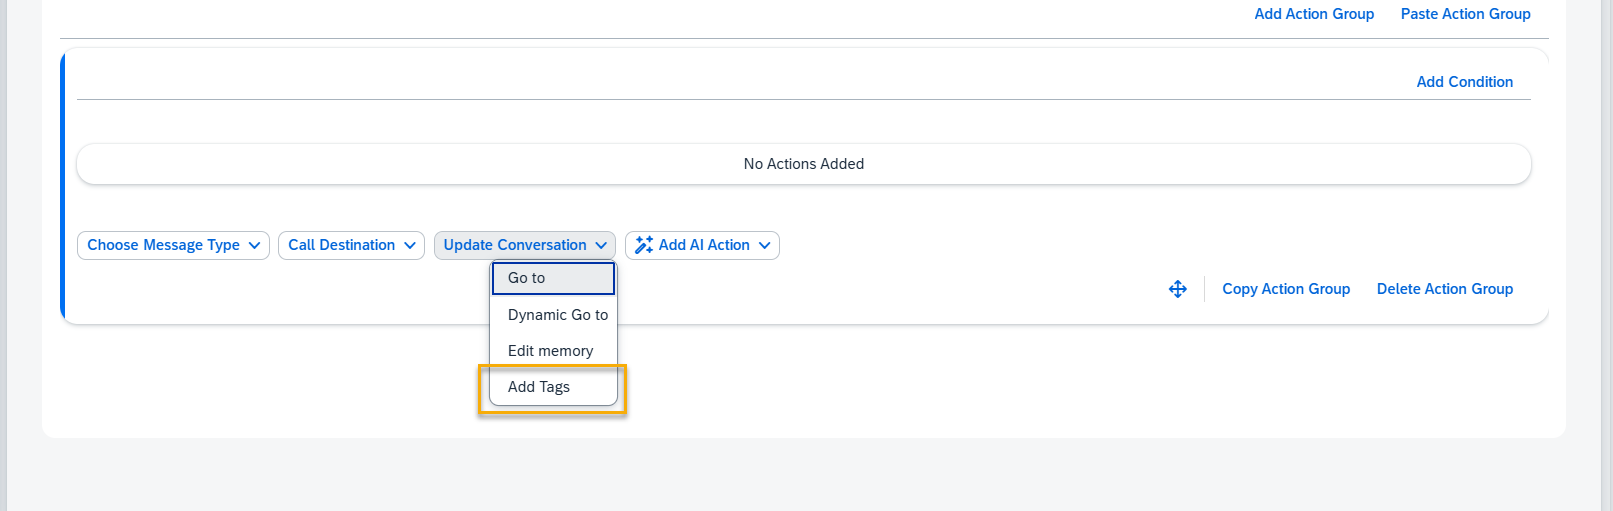Screen dimensions: 1613x511
Task: Open the Add AI Action dropdown
Action: 703,245
